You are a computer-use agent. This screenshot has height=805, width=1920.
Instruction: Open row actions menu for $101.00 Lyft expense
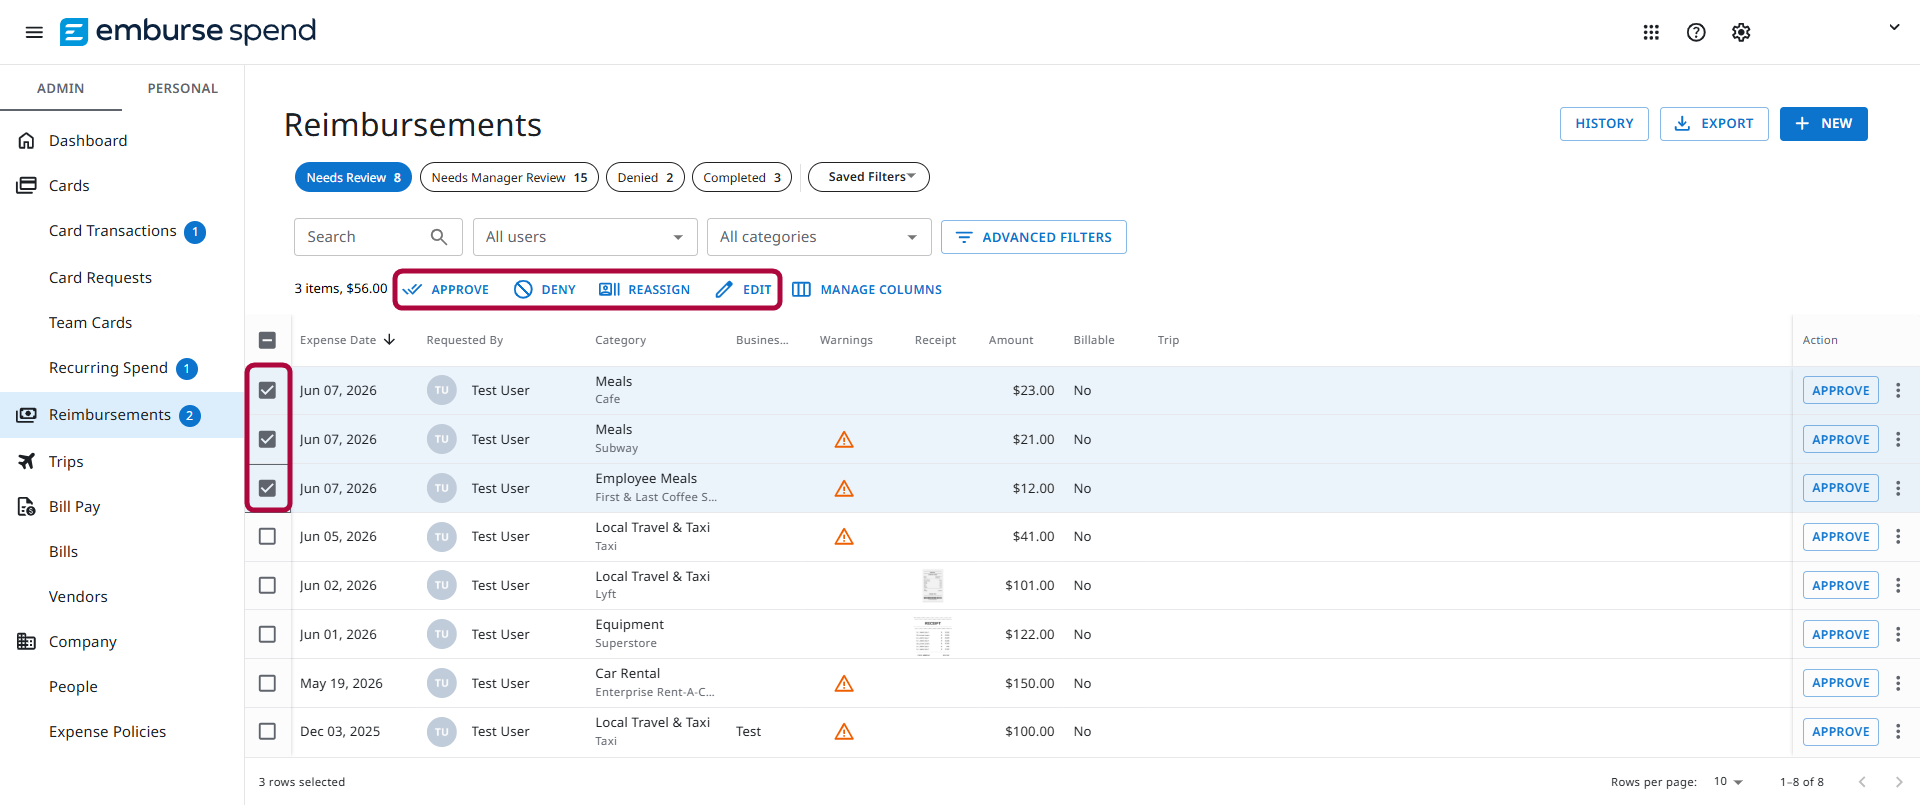pos(1898,585)
